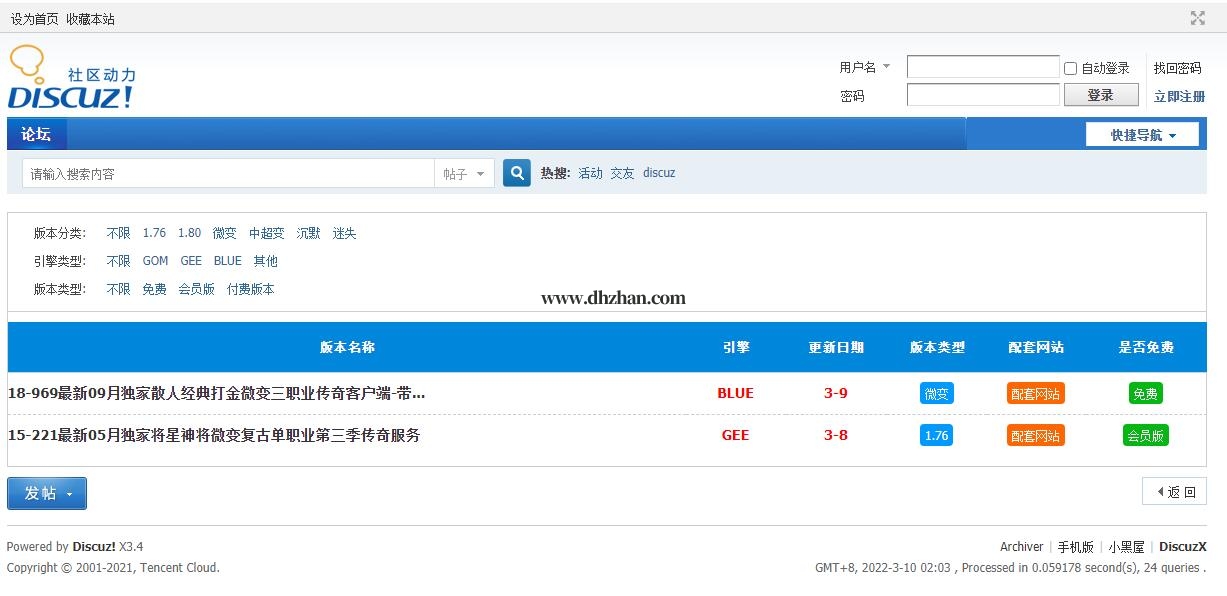Click the blue search magnifier button
The image size is (1227, 596).
tap(516, 173)
